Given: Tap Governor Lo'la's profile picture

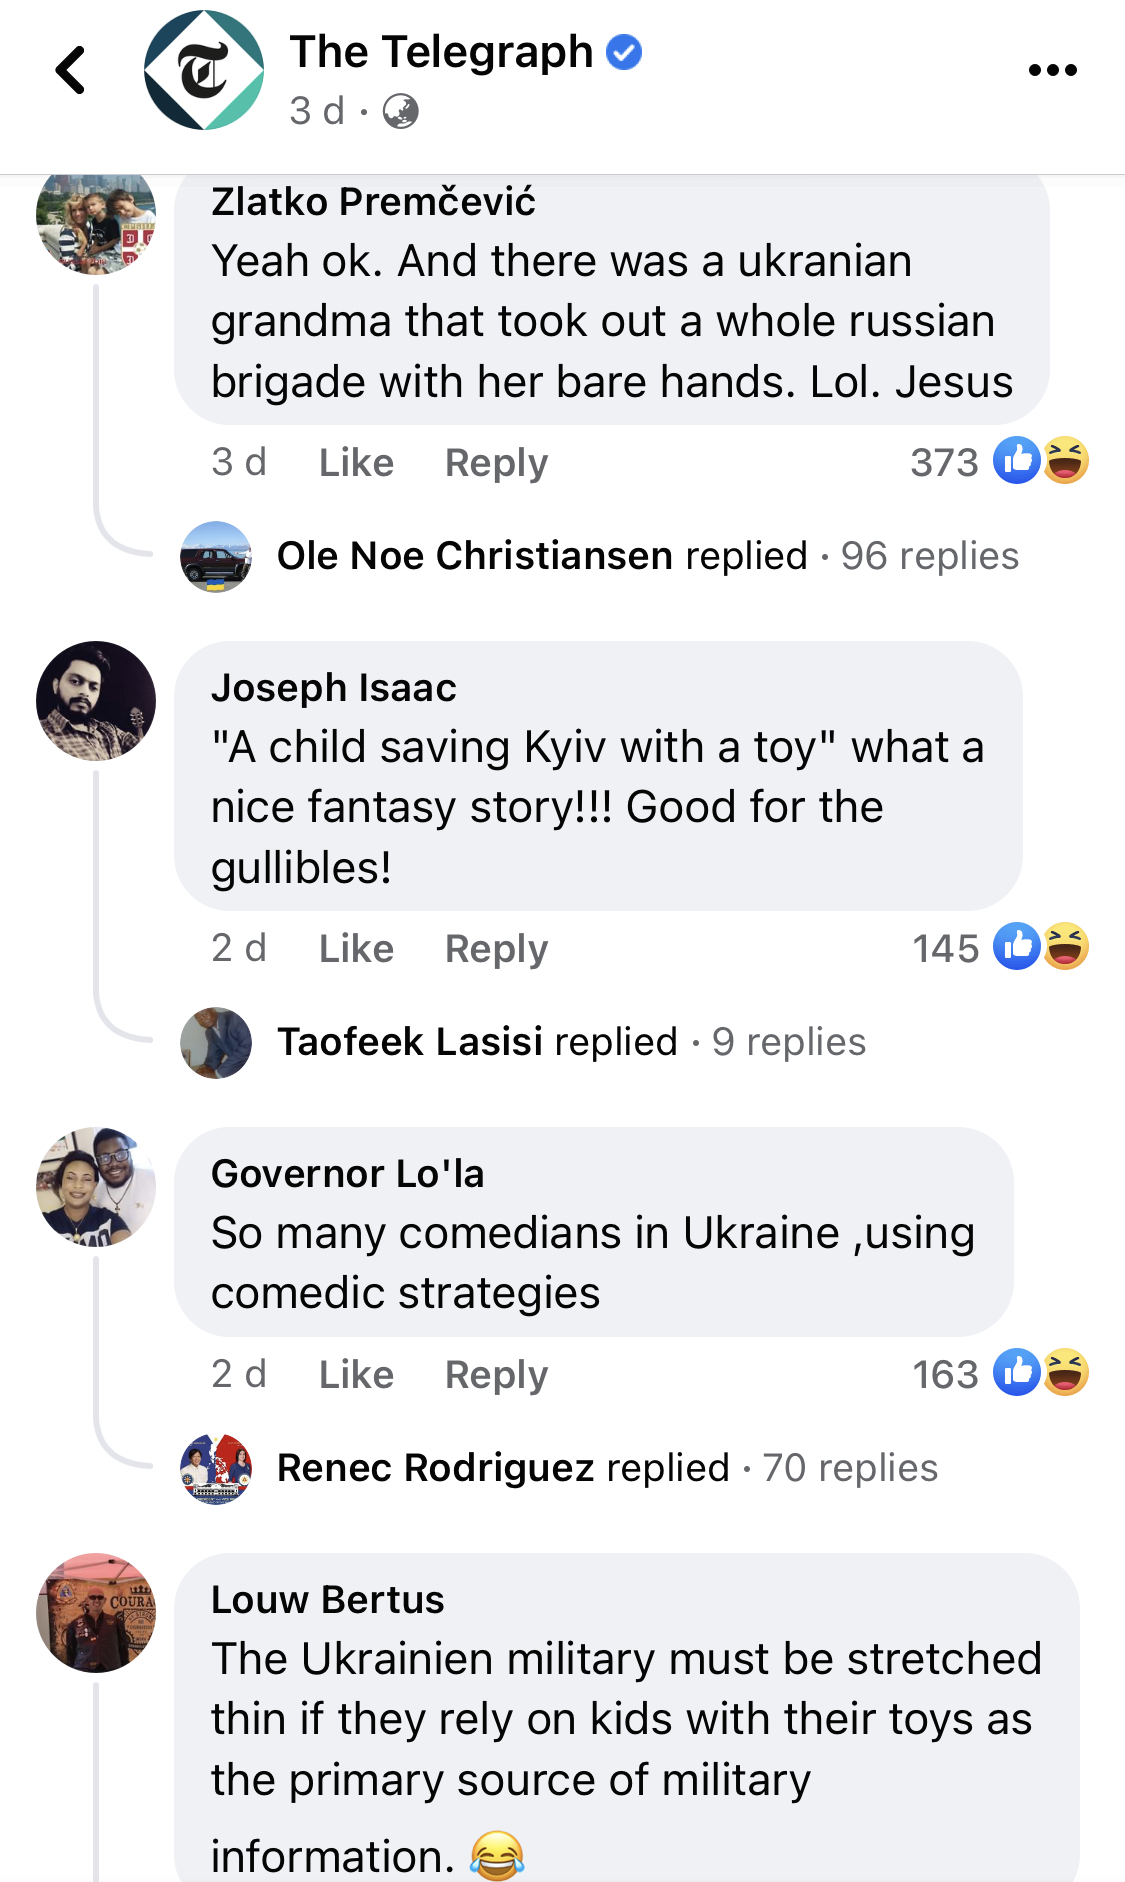Looking at the screenshot, I should tap(96, 1187).
